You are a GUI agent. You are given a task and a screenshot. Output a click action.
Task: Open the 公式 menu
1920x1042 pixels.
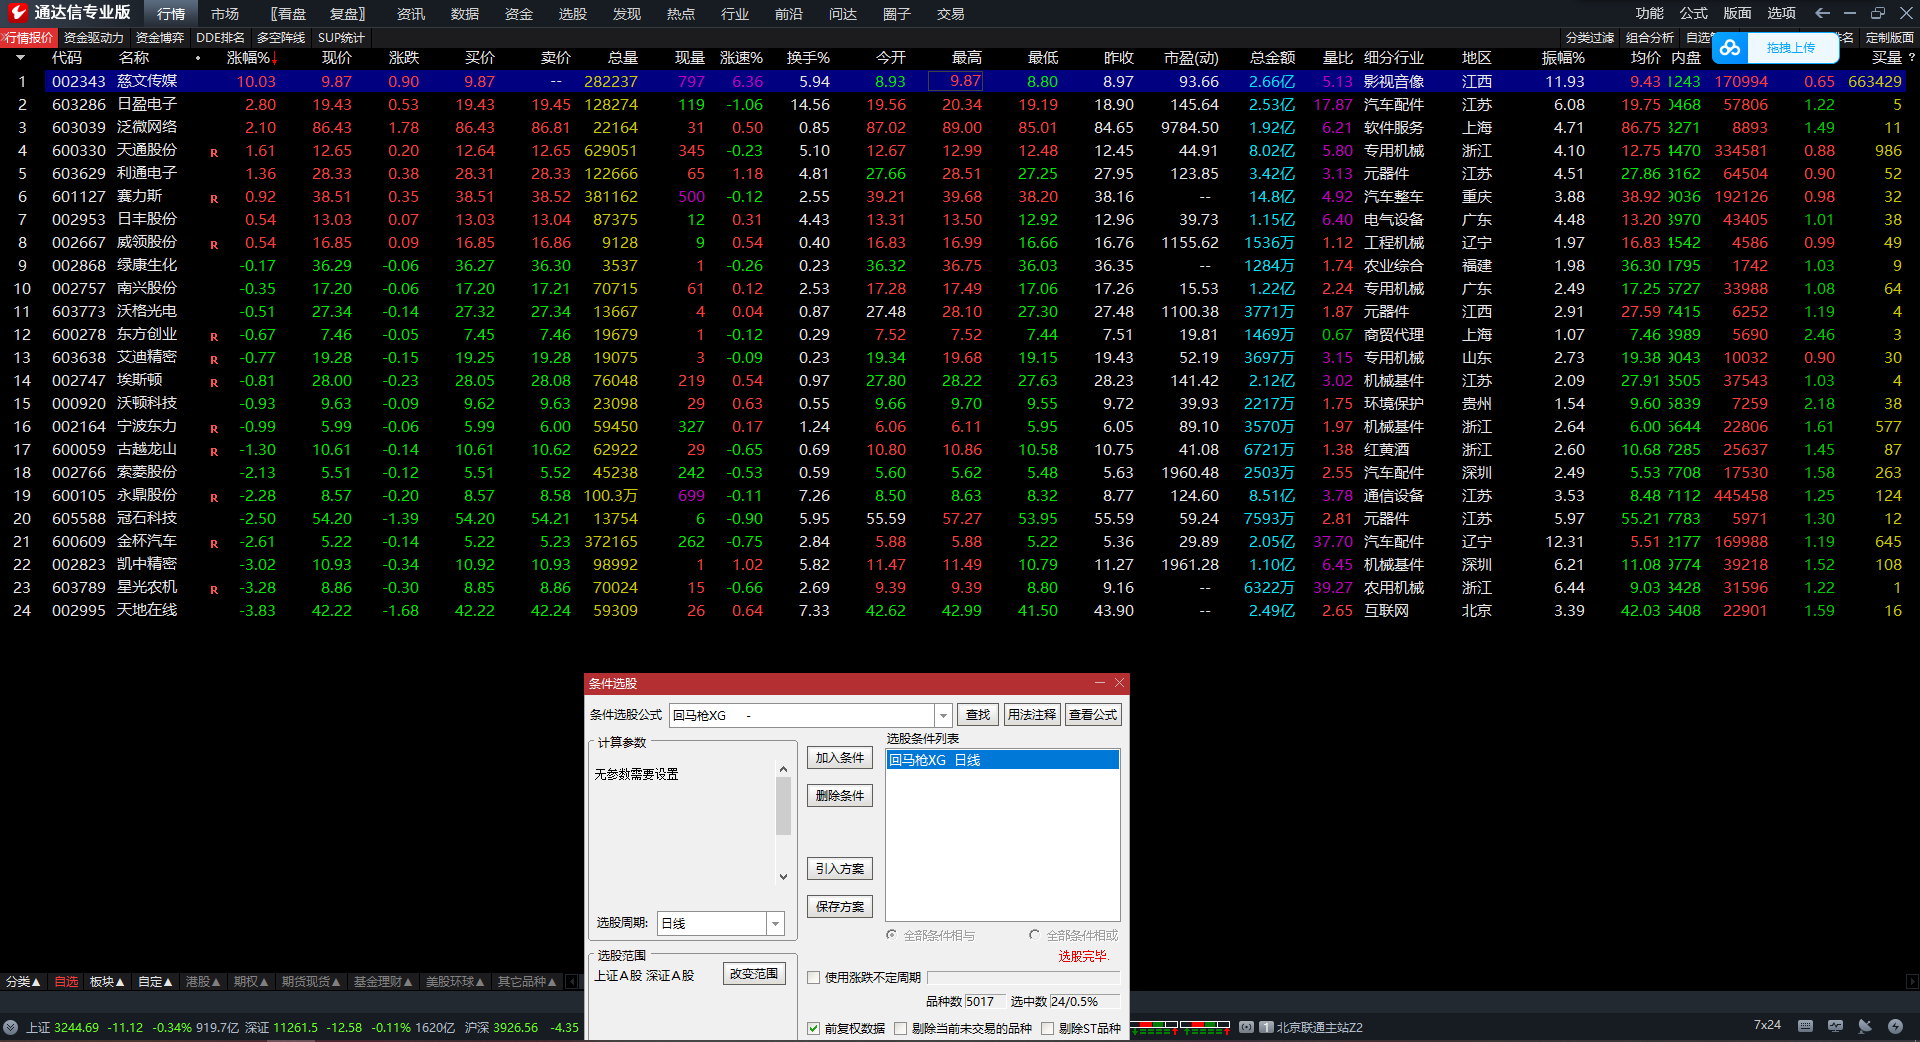pos(1694,13)
